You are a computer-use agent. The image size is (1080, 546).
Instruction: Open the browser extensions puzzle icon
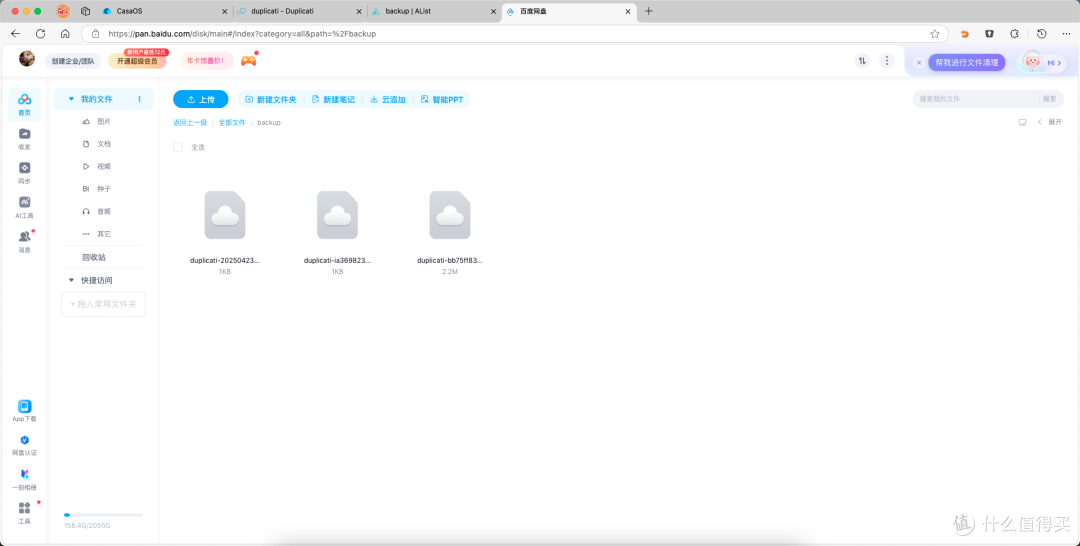pos(1014,34)
